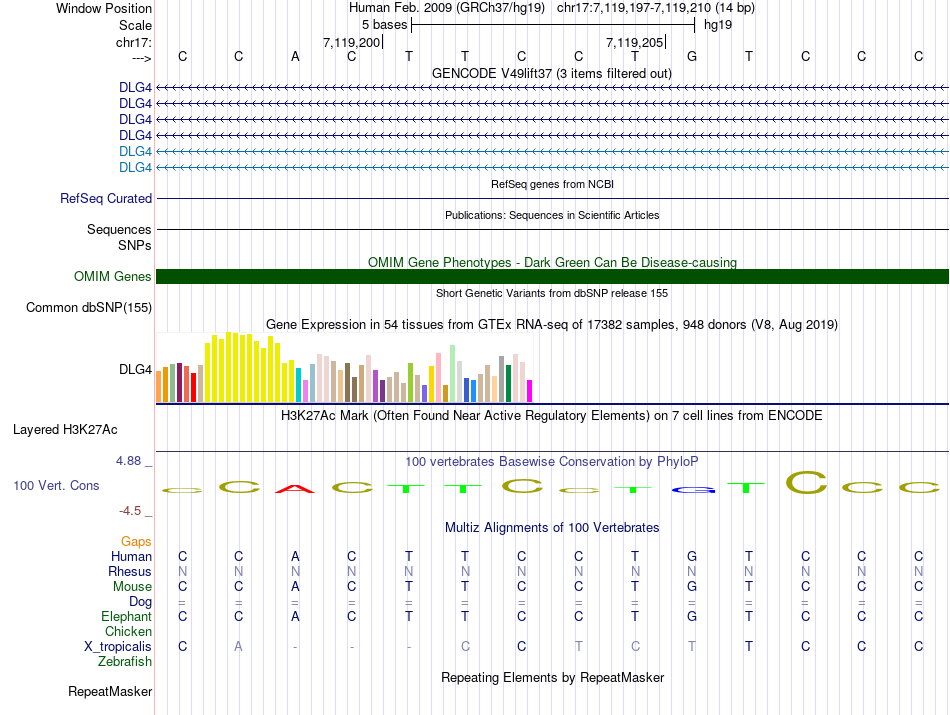Click the Layered H3K27Ac track label
Viewport: 950px width, 715px height.
(65, 430)
